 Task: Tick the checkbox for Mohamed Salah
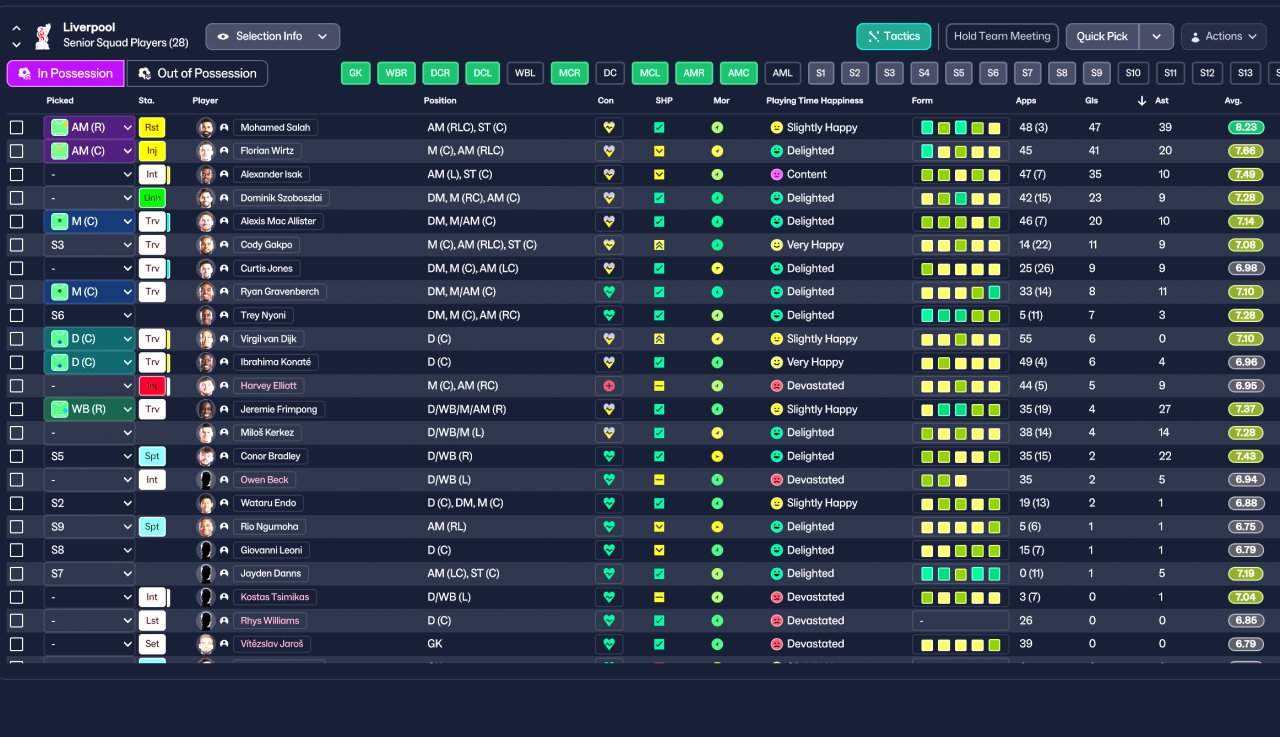pyautogui.click(x=16, y=127)
